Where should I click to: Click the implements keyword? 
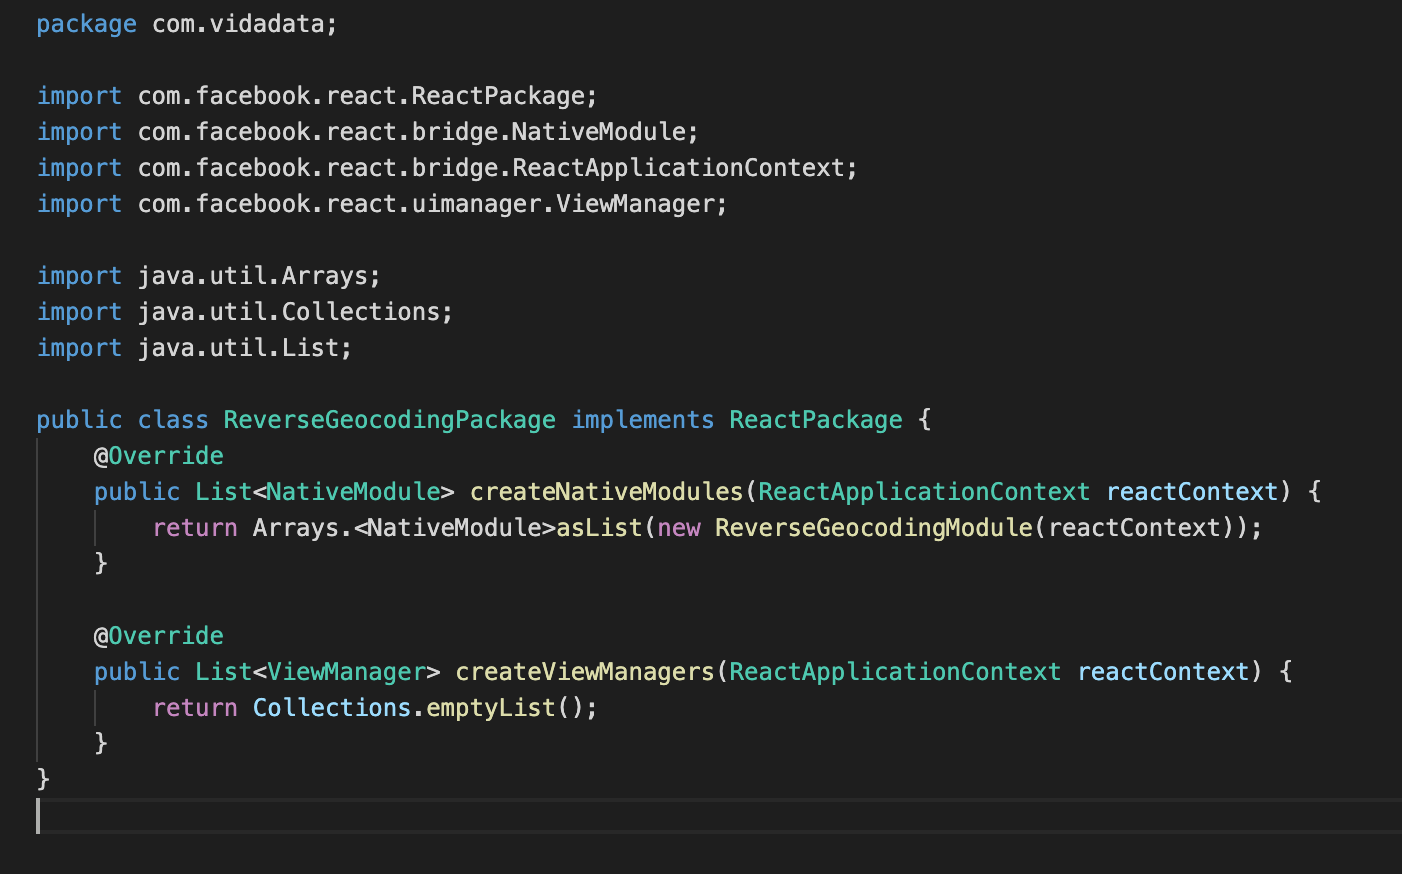[643, 419]
